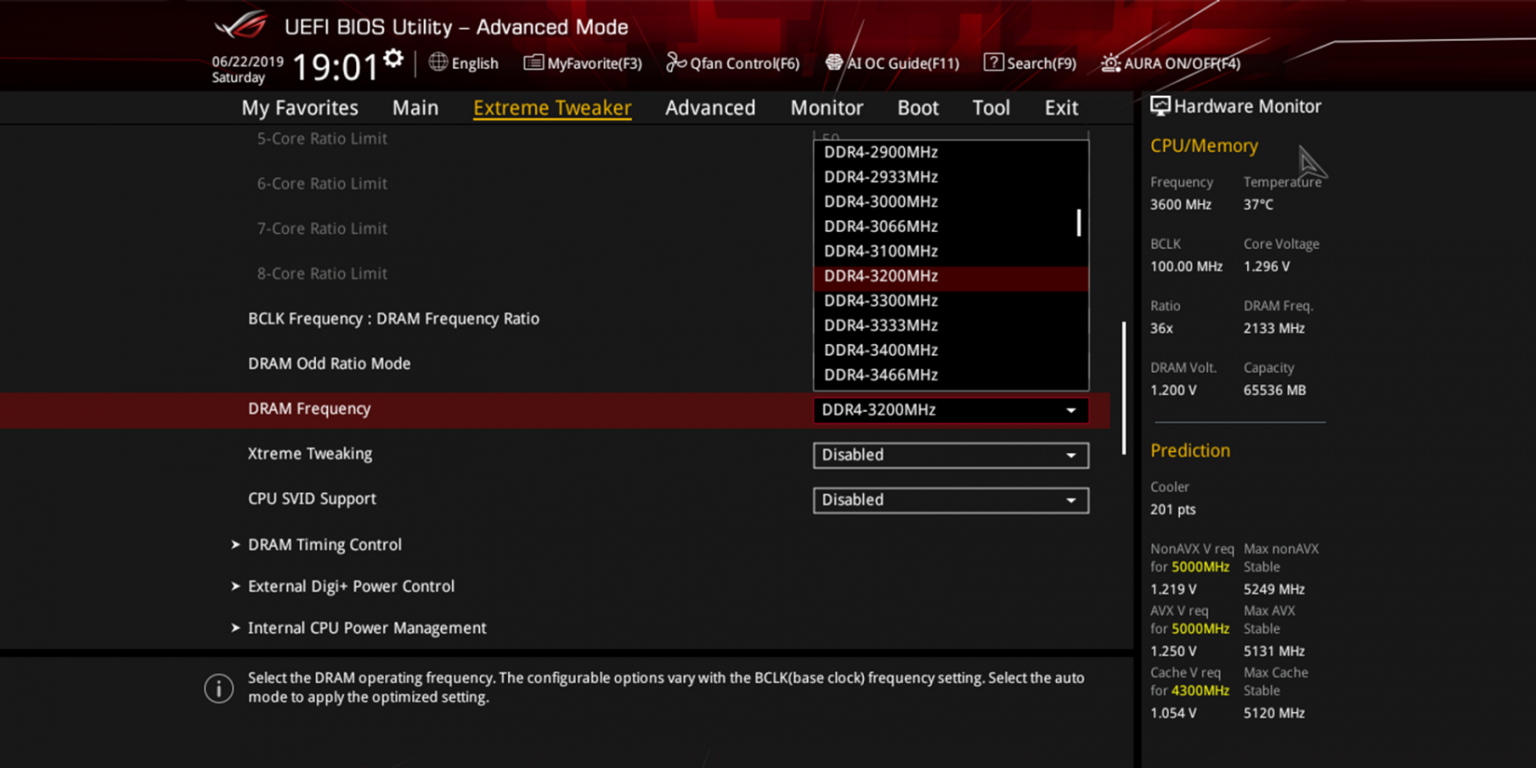1536x768 pixels.
Task: Click the MyFavorite folder icon
Action: pyautogui.click(x=533, y=63)
